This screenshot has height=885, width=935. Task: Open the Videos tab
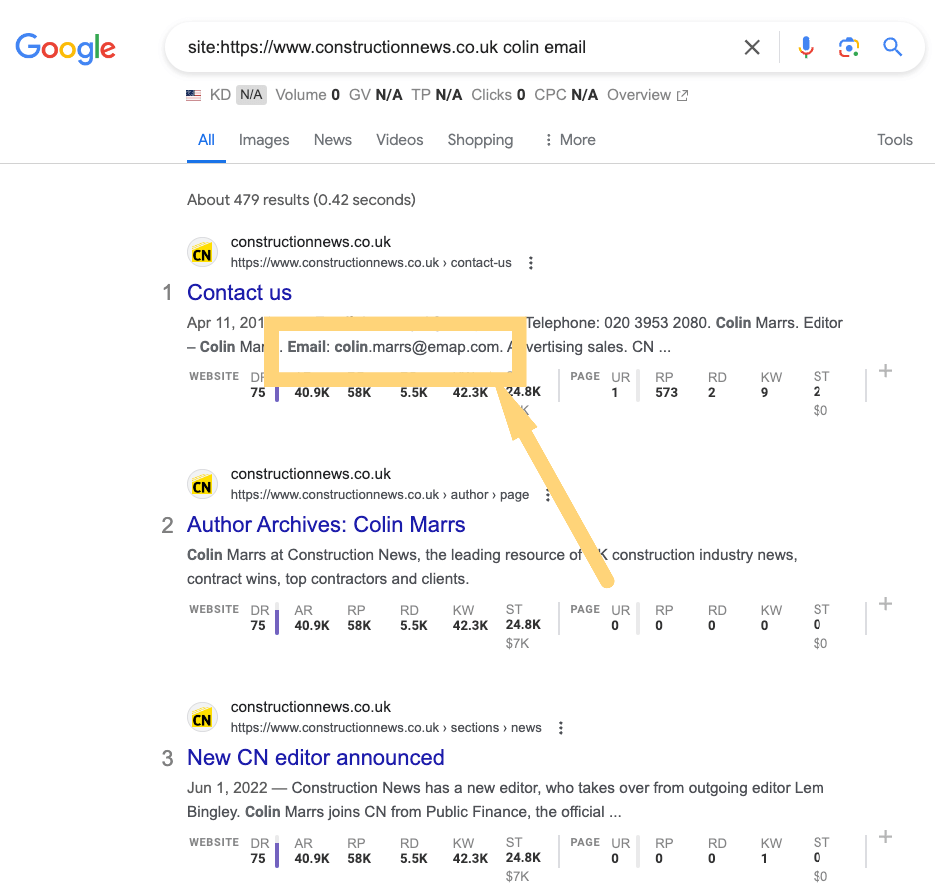pos(400,140)
